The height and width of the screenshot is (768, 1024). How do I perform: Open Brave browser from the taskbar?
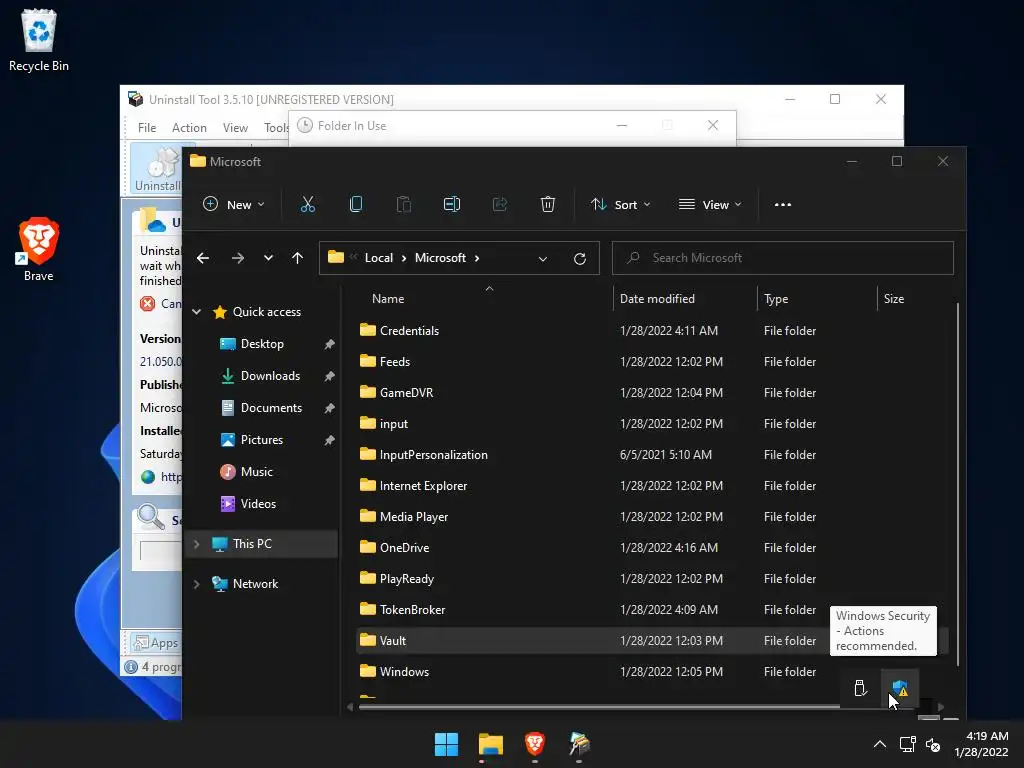[535, 744]
